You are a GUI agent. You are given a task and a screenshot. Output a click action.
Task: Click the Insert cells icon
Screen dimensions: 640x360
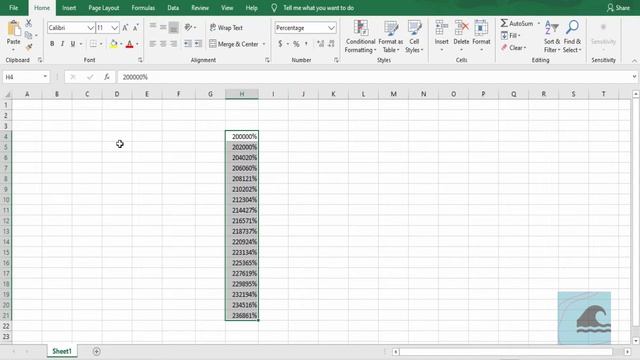tap(441, 28)
